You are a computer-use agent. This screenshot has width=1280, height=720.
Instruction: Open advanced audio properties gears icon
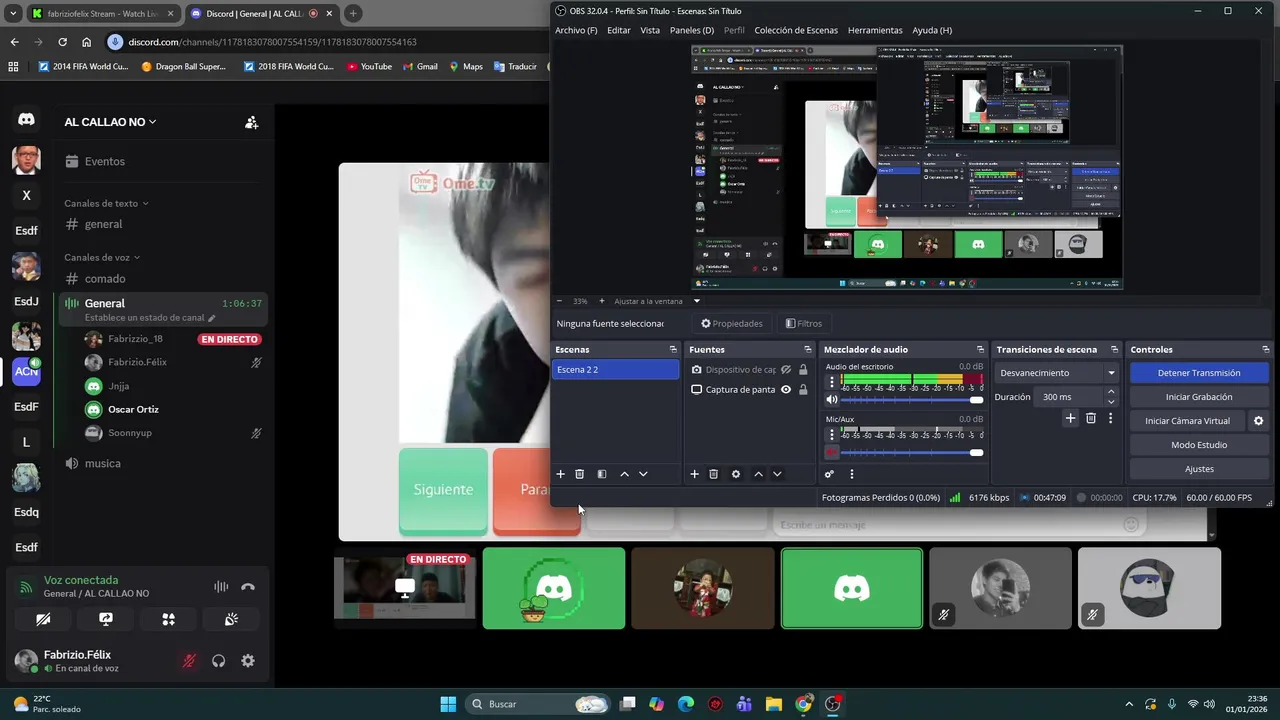coord(829,474)
